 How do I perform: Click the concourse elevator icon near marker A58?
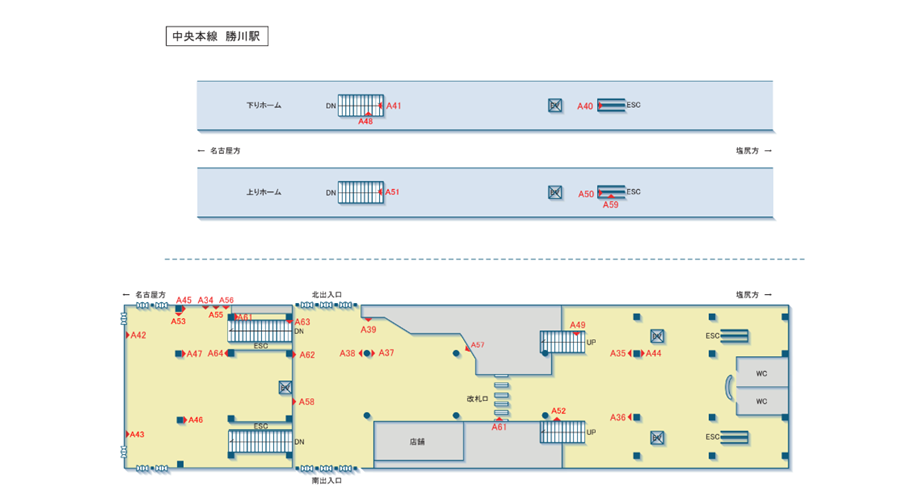285,387
